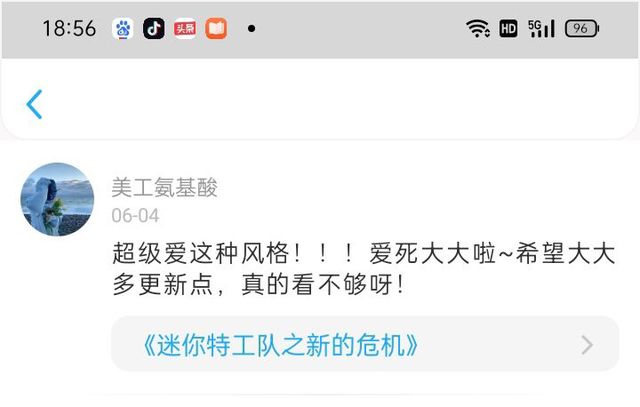
Task: Tap the battery level 96 indicator
Action: (x=582, y=29)
